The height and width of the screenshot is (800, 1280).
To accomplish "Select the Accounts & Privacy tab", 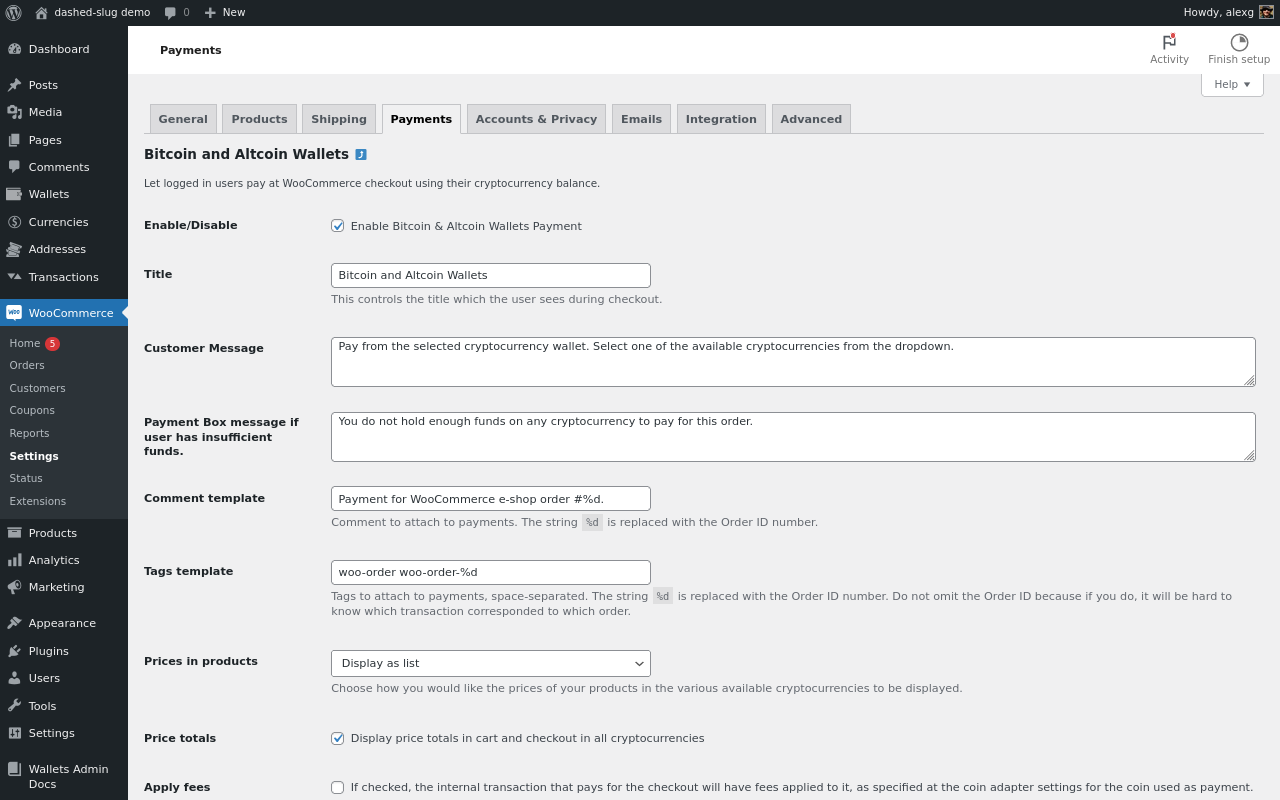I will [536, 119].
